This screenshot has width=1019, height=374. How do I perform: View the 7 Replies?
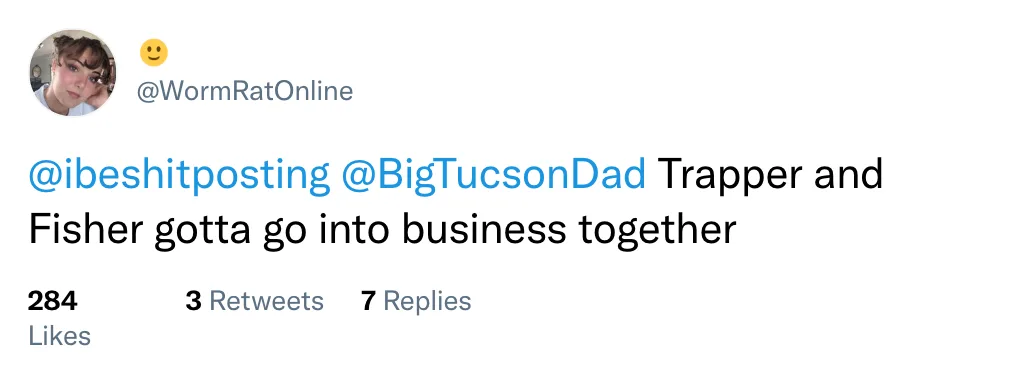(x=417, y=301)
